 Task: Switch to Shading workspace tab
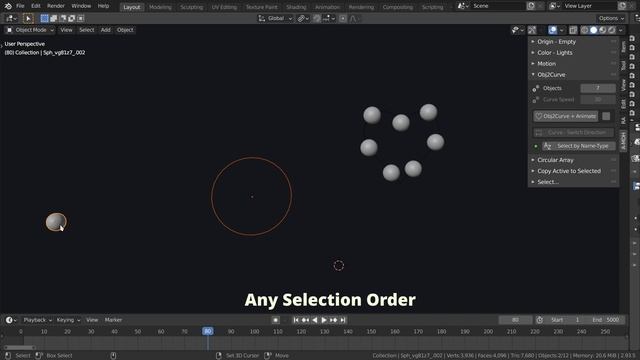pos(296,7)
